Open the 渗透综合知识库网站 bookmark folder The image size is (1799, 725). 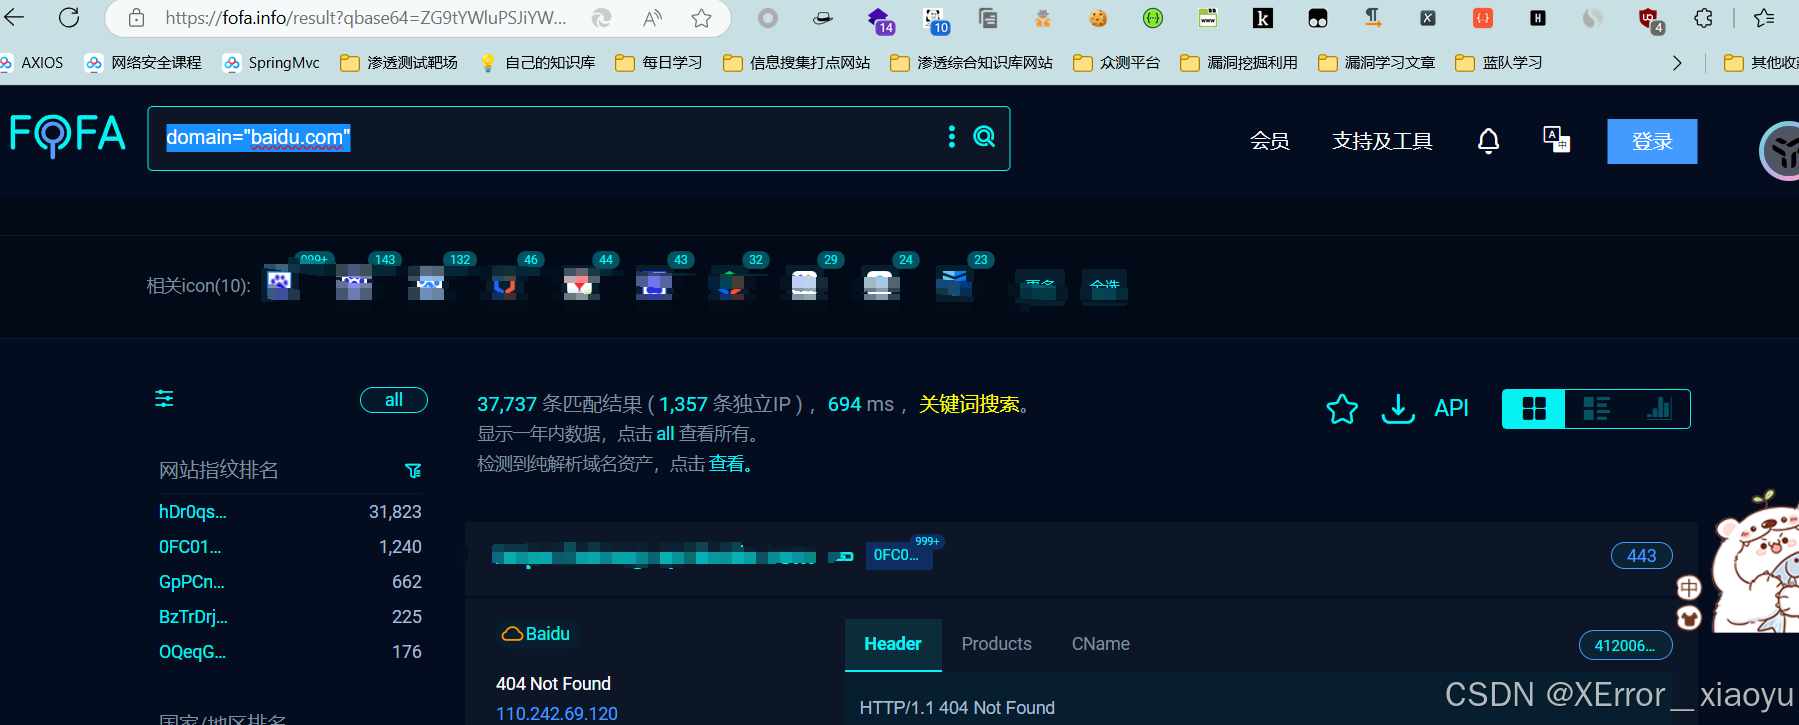tap(972, 62)
